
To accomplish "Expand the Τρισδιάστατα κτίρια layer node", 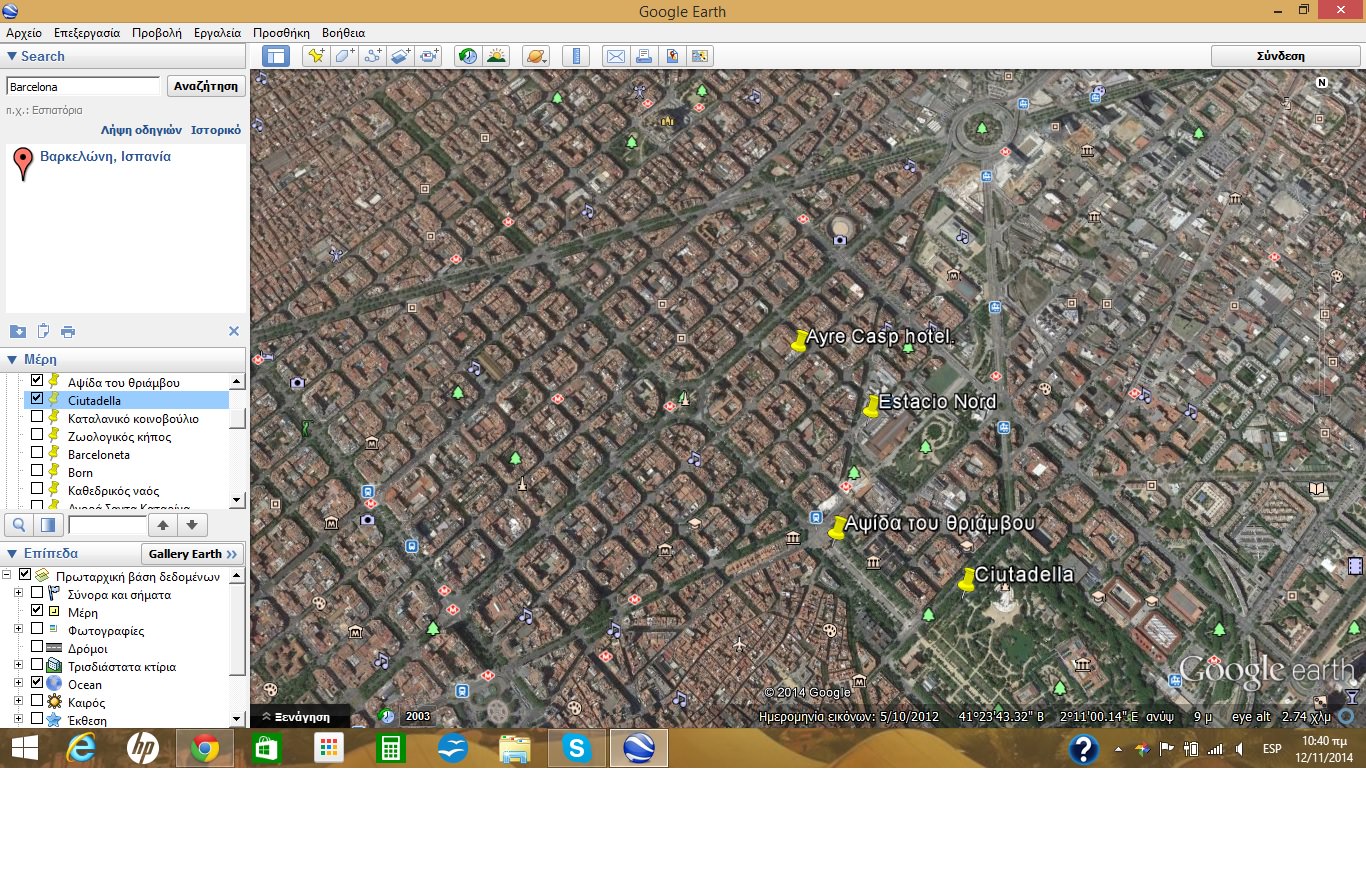I will (18, 665).
